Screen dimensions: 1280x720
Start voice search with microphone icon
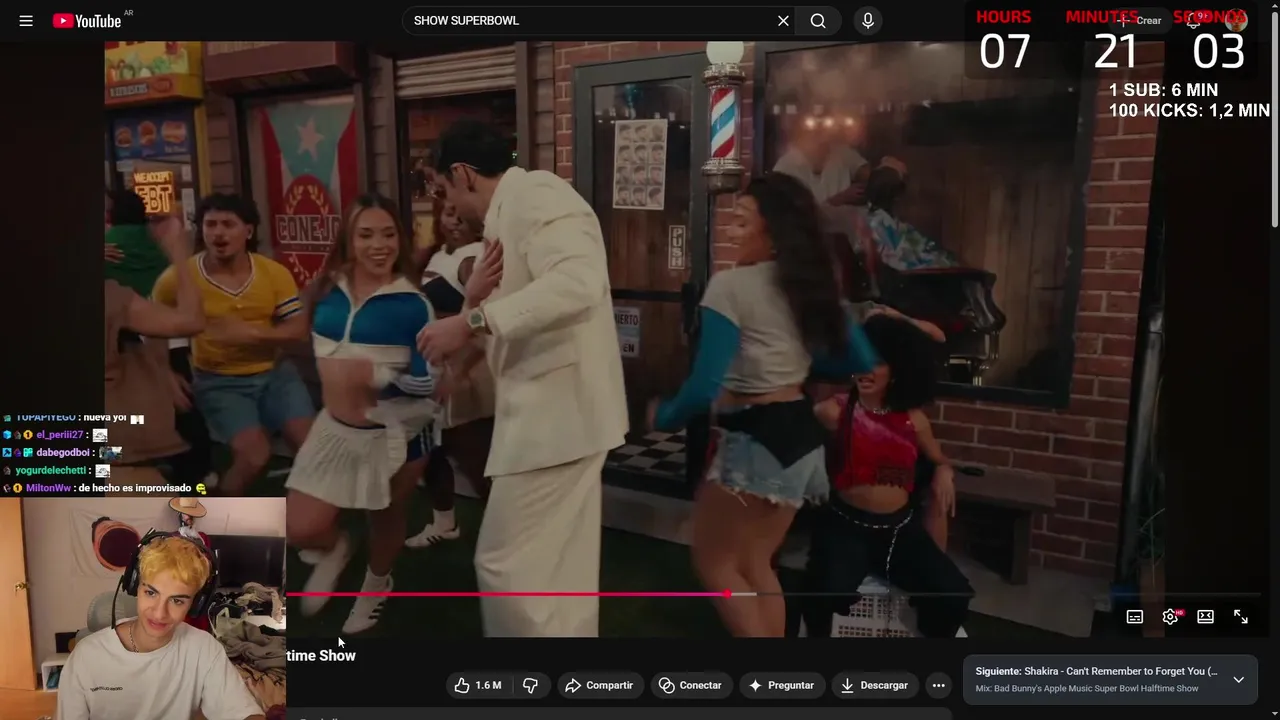(868, 21)
